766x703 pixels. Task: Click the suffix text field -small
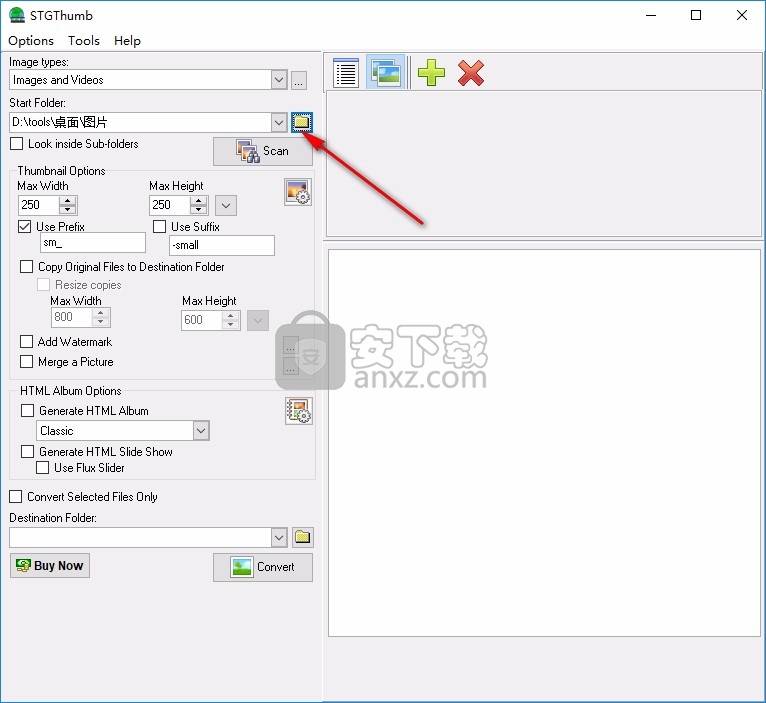click(x=222, y=245)
